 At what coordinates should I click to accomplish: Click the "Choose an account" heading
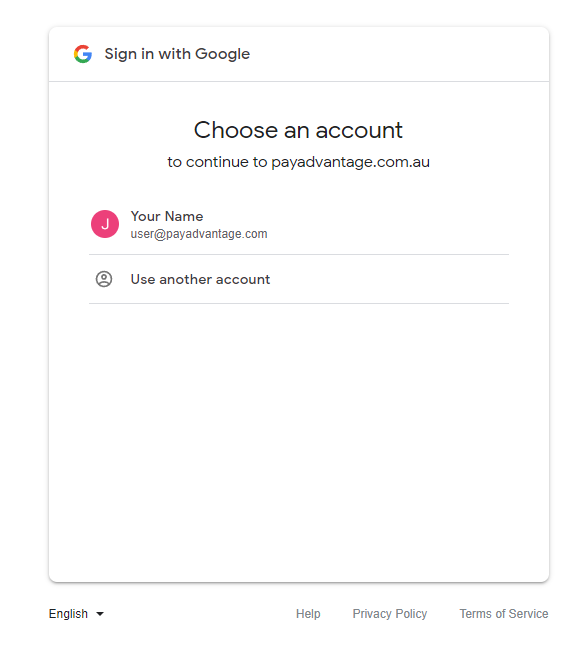pos(298,130)
